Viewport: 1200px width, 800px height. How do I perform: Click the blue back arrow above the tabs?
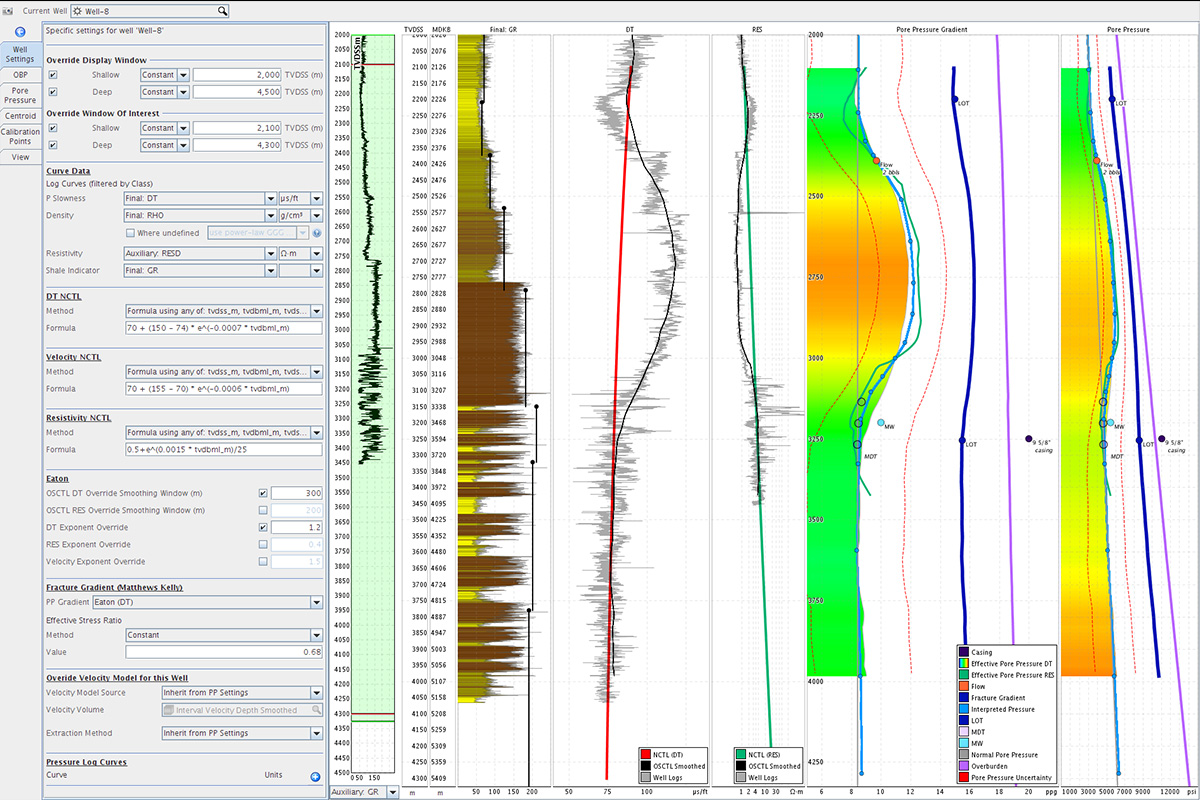(20, 32)
